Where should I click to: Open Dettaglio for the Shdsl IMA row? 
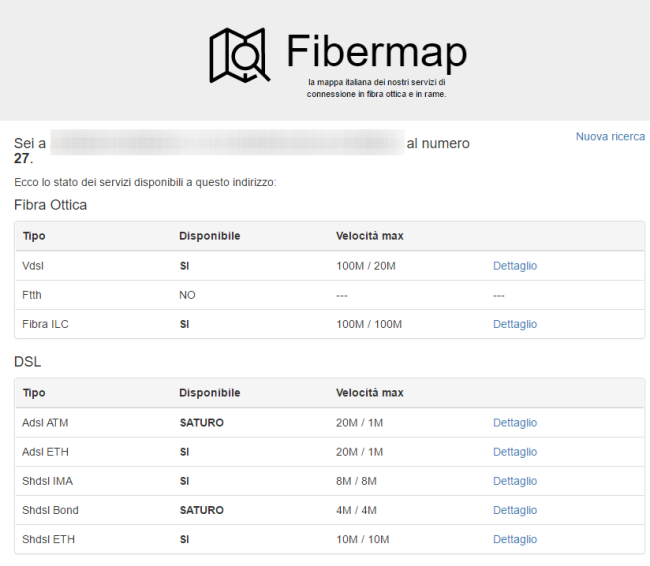515,481
